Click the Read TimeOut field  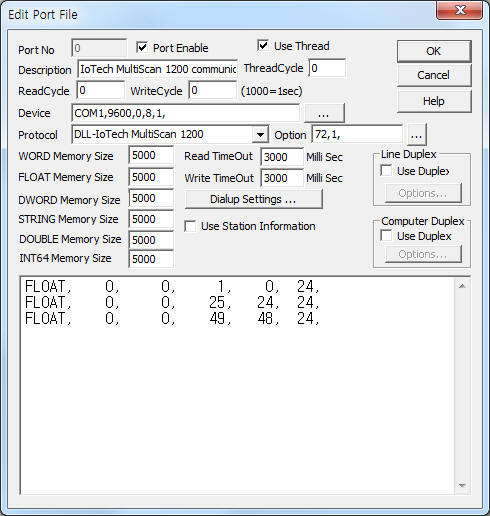pos(282,157)
